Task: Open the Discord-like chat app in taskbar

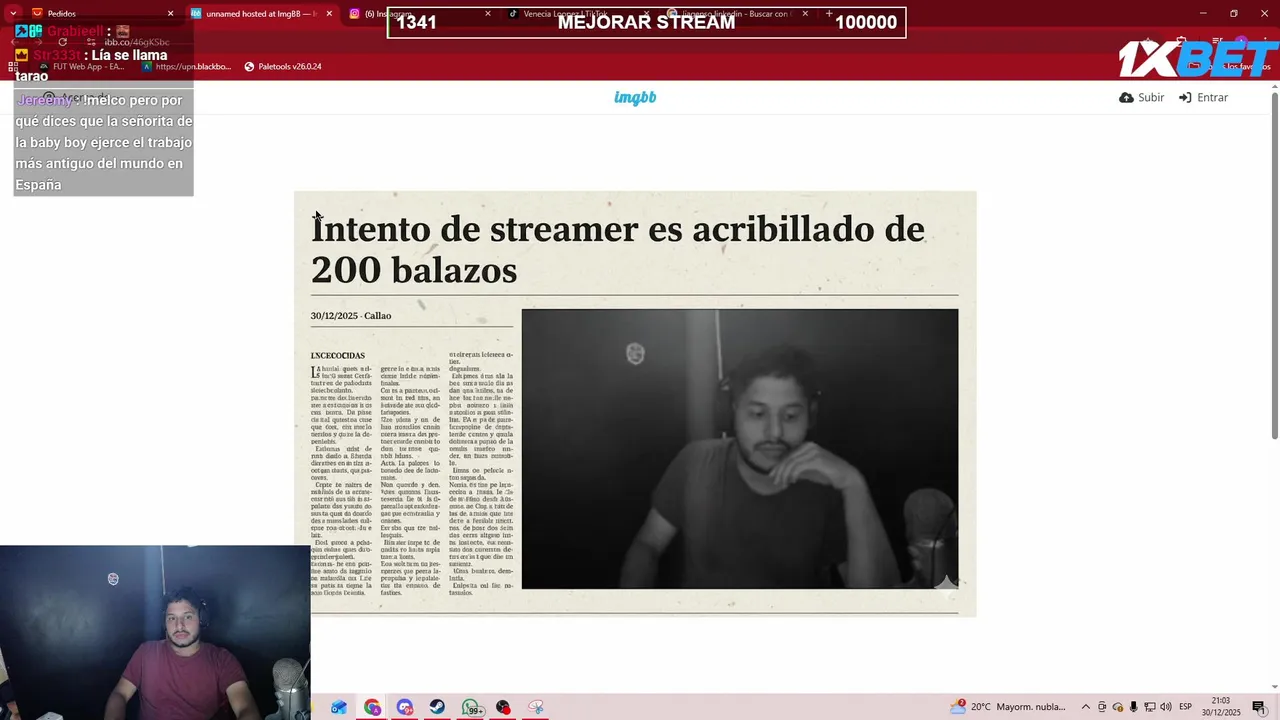Action: (405, 707)
